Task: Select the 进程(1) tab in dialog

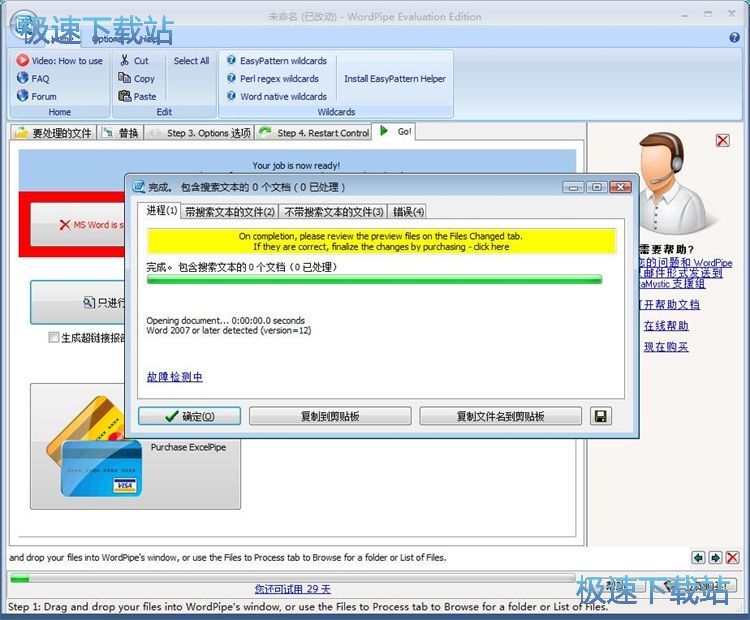Action: 159,210
